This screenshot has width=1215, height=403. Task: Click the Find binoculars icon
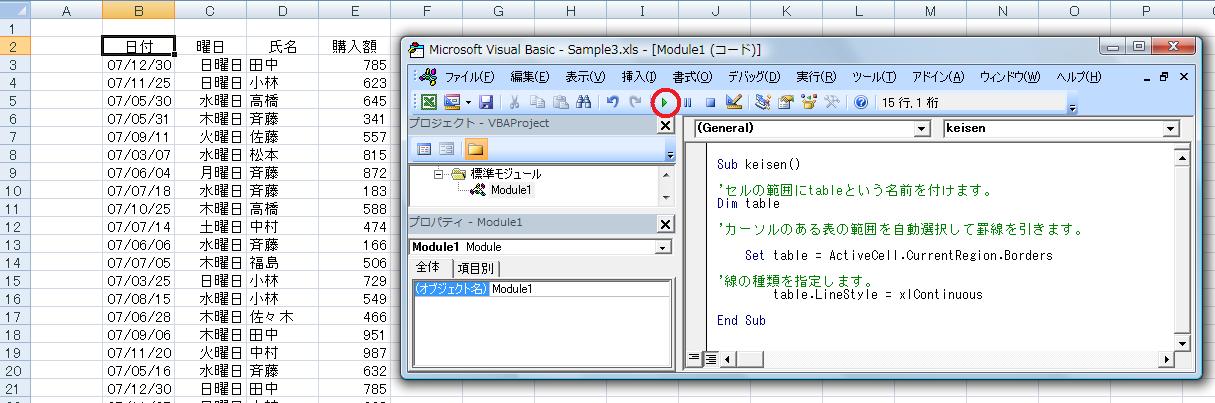(585, 102)
